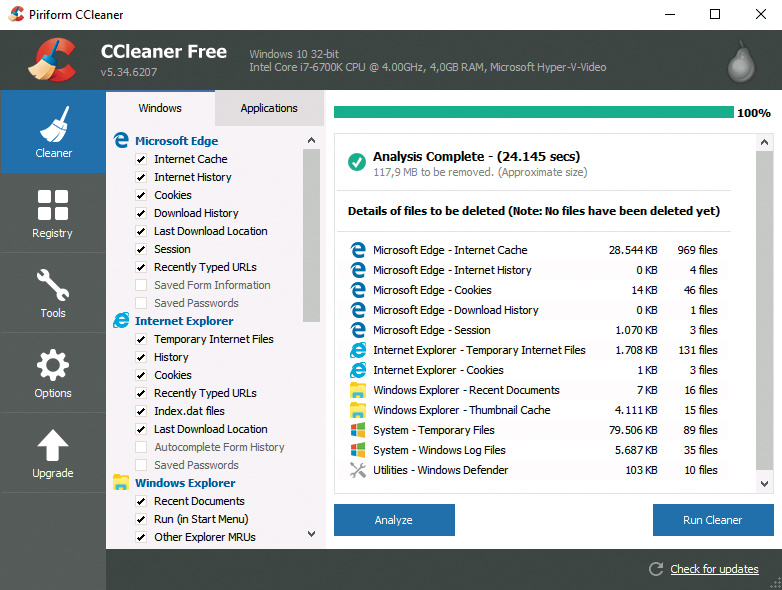782x590 pixels.
Task: Minimize the CCleaner window
Action: (x=670, y=14)
